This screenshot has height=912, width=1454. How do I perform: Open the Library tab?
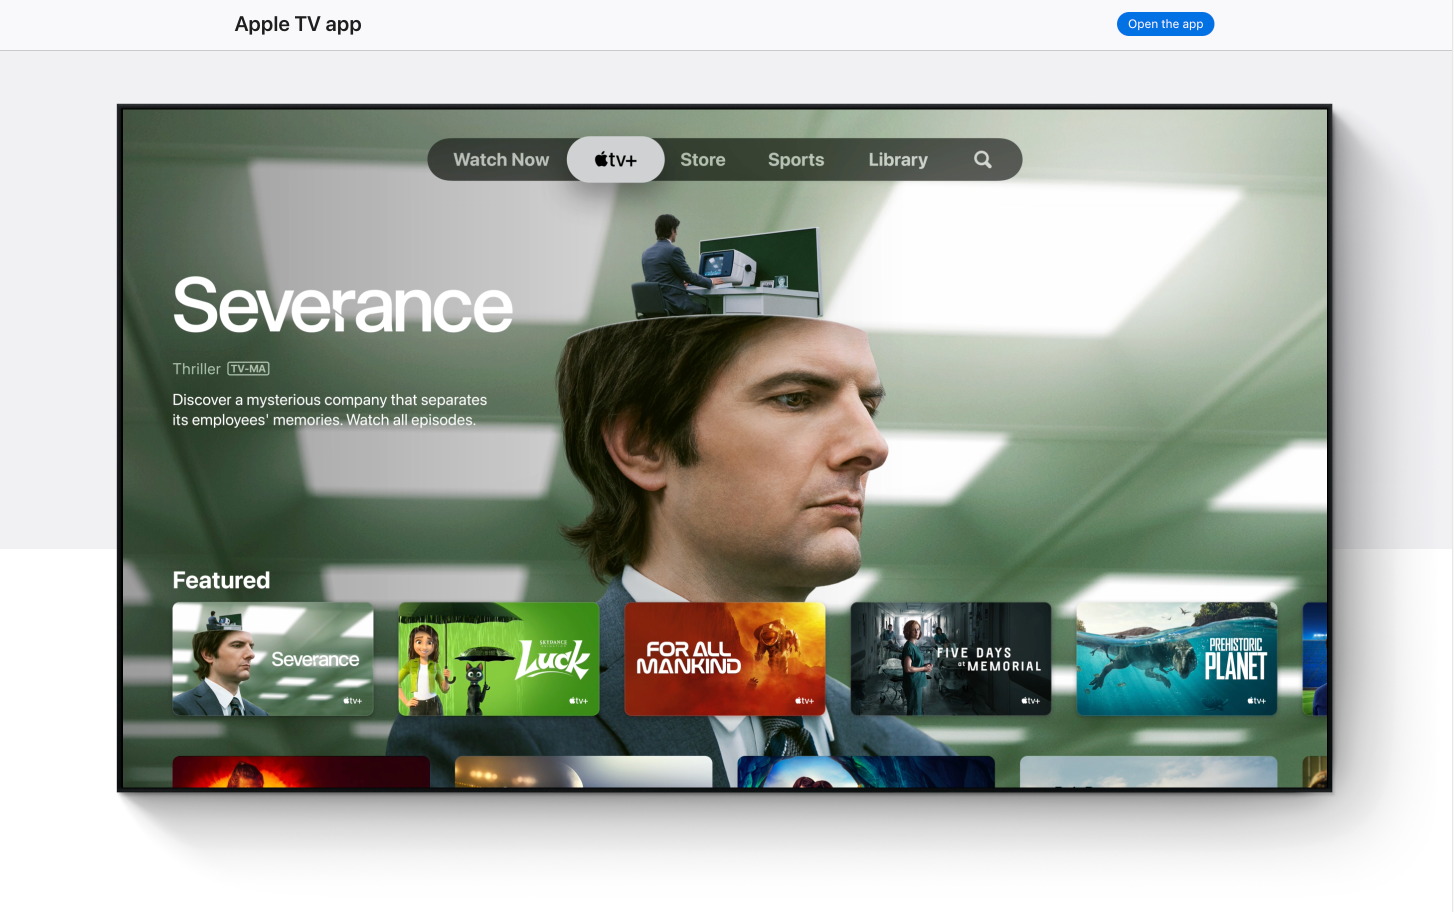[x=898, y=160]
